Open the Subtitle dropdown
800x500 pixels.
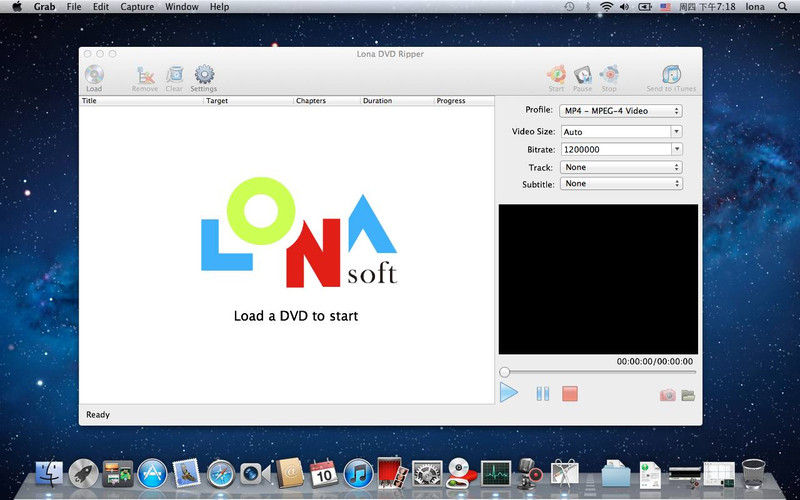(x=621, y=183)
